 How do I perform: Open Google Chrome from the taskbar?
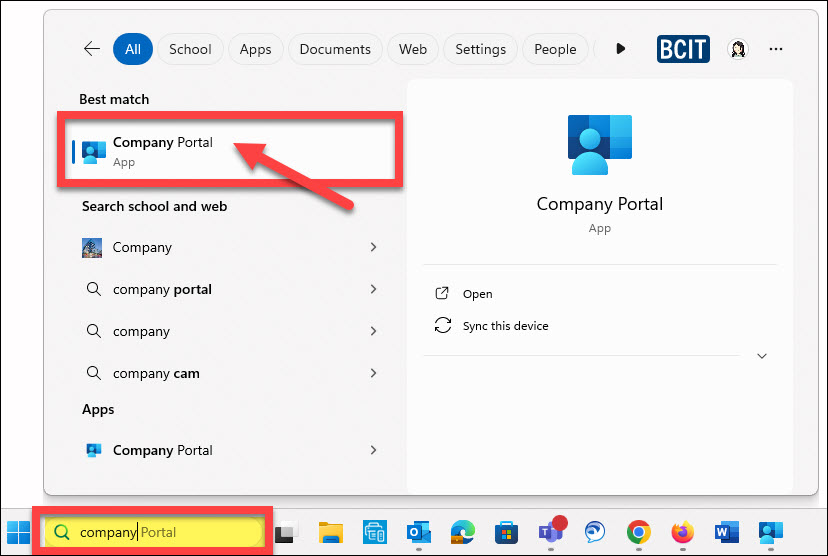[x=638, y=532]
